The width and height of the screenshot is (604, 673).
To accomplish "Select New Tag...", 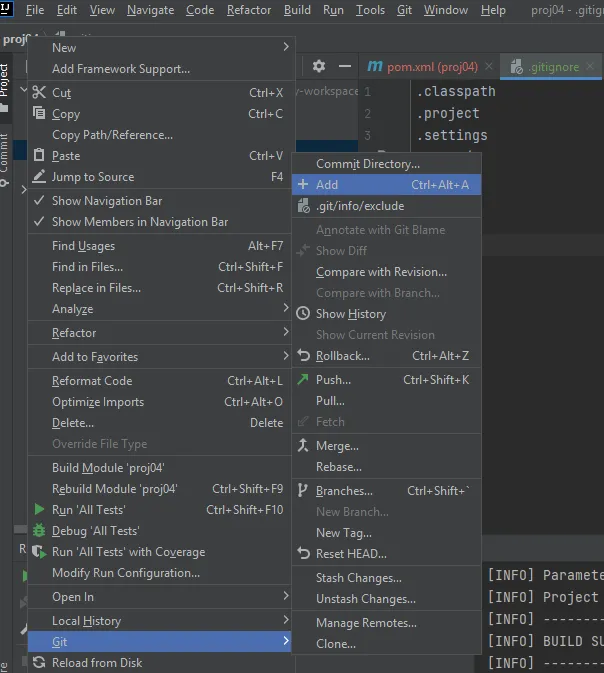I will (x=386, y=533).
